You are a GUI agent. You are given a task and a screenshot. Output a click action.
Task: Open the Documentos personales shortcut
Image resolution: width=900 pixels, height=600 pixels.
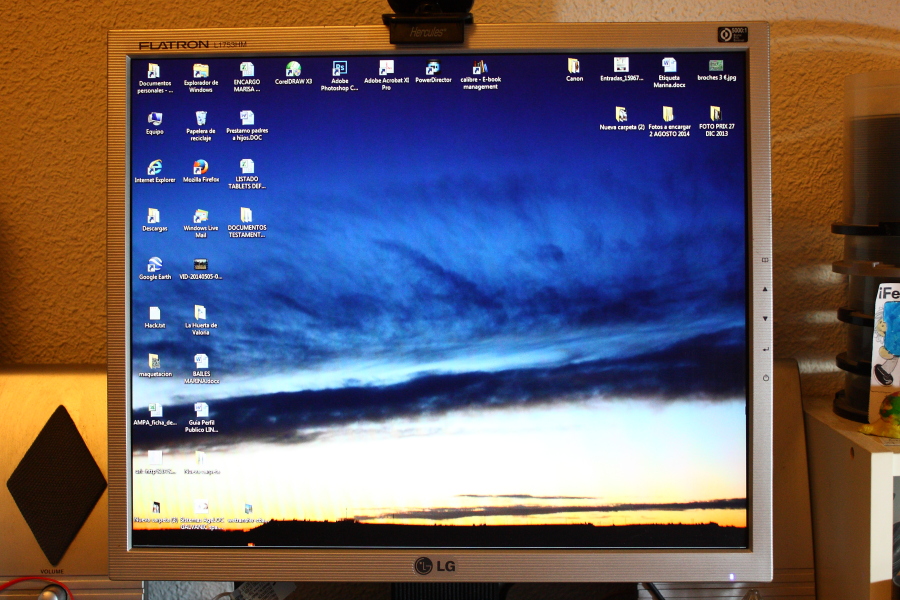(x=154, y=78)
